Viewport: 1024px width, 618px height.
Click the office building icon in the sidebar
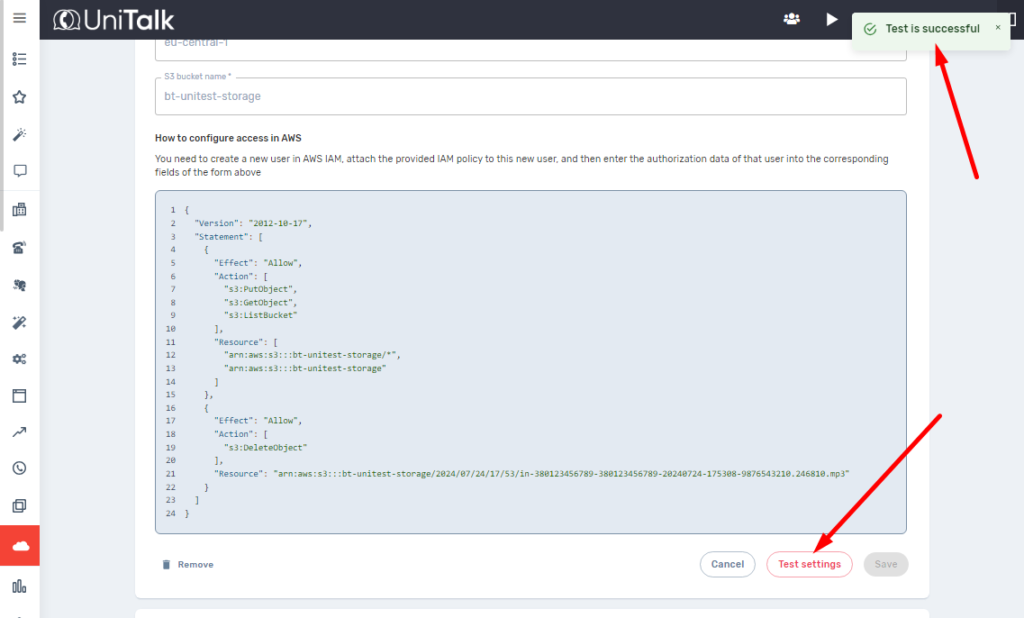point(19,210)
